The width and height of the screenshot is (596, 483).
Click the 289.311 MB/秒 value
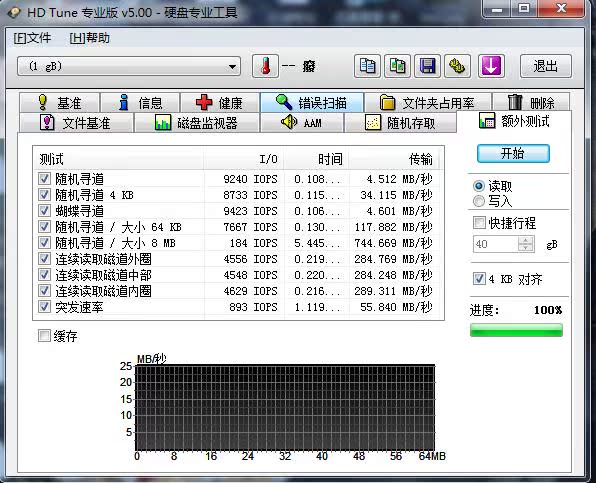coord(393,291)
